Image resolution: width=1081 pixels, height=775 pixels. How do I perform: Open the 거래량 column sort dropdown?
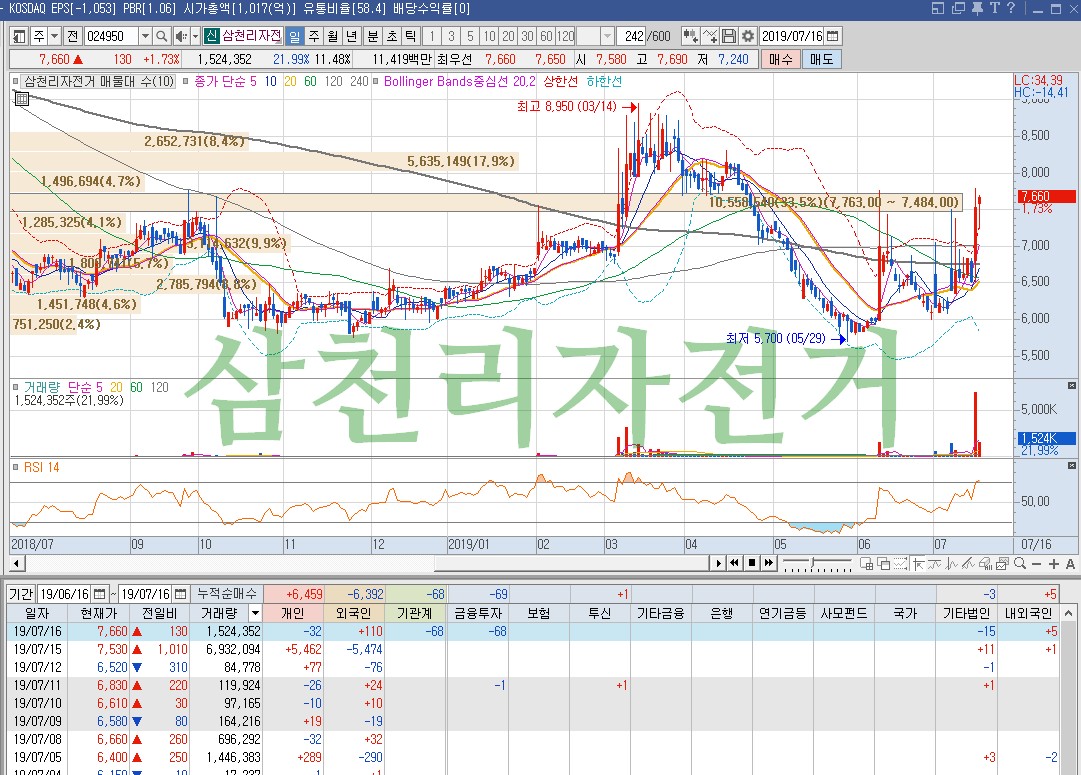(255, 613)
